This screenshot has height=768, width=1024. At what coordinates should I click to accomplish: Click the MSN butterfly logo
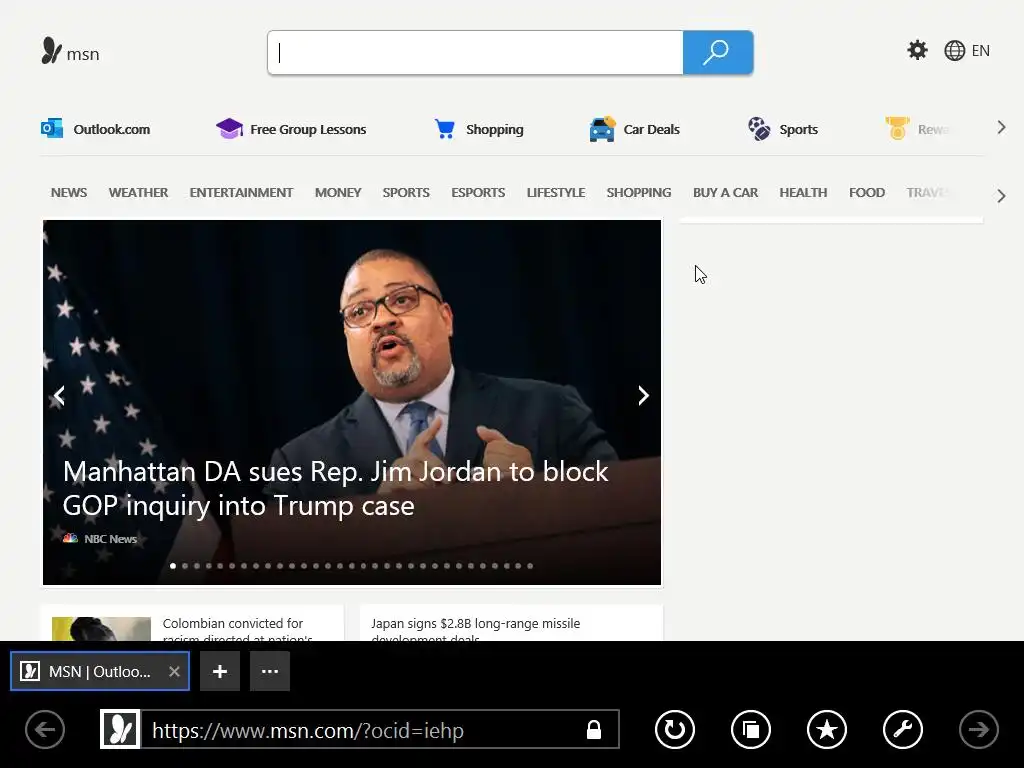[52, 51]
